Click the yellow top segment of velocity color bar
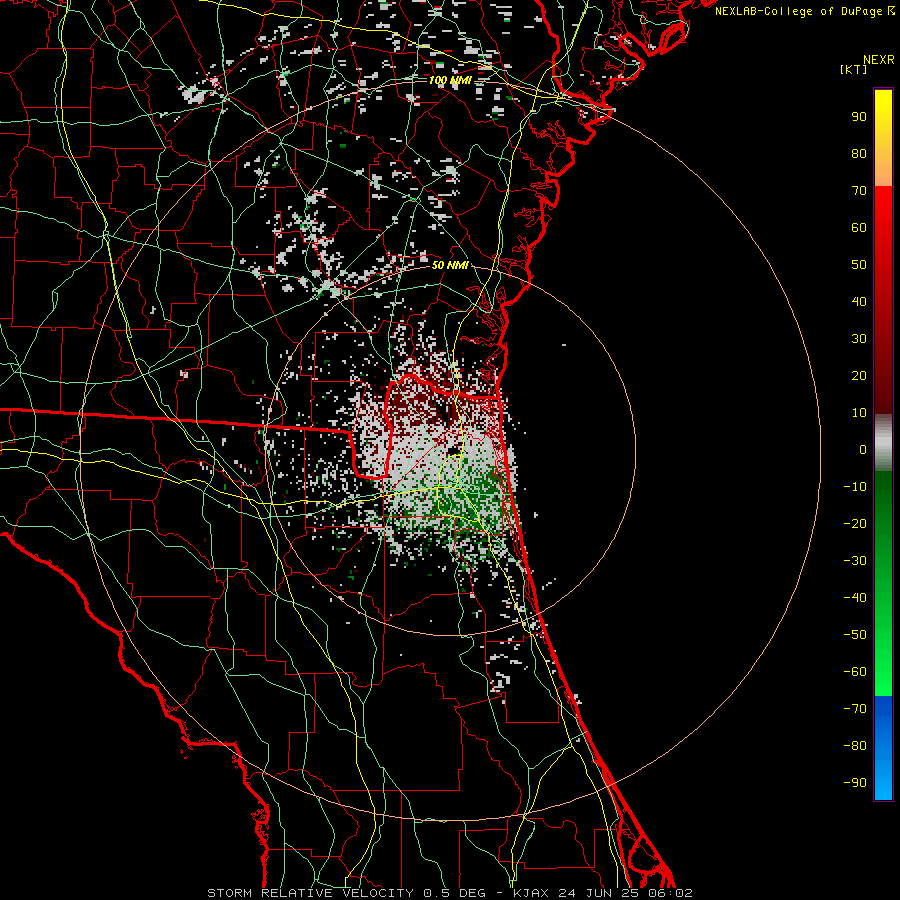The width and height of the screenshot is (900, 900). (x=883, y=138)
